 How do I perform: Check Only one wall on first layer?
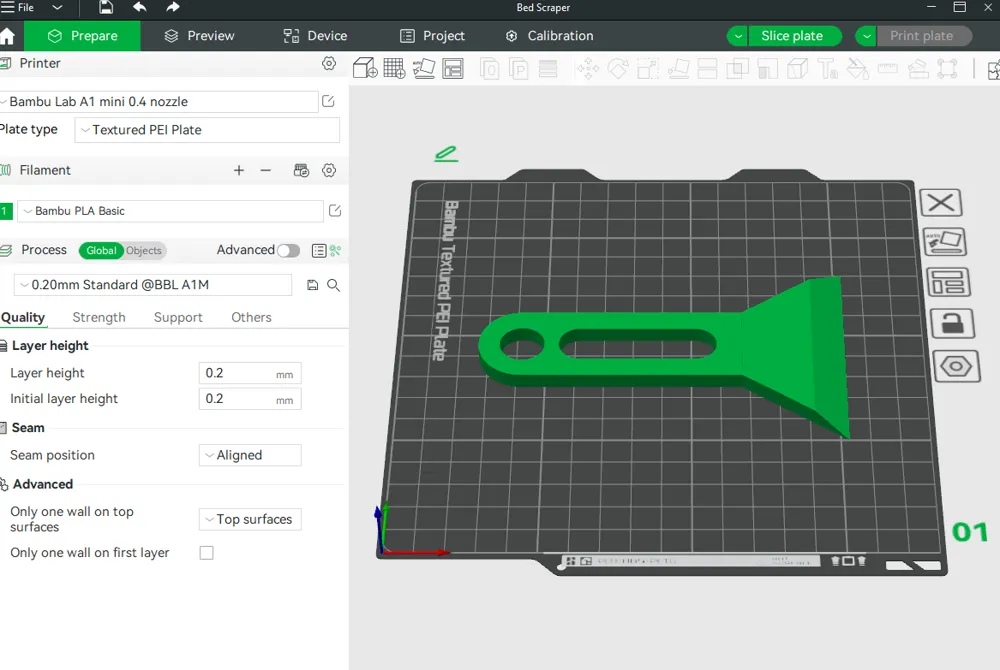207,553
